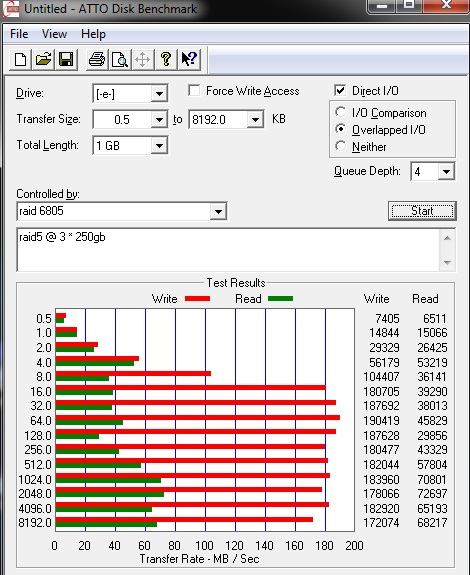
Task: Click the description scrollbar down arrow
Action: coord(447,262)
